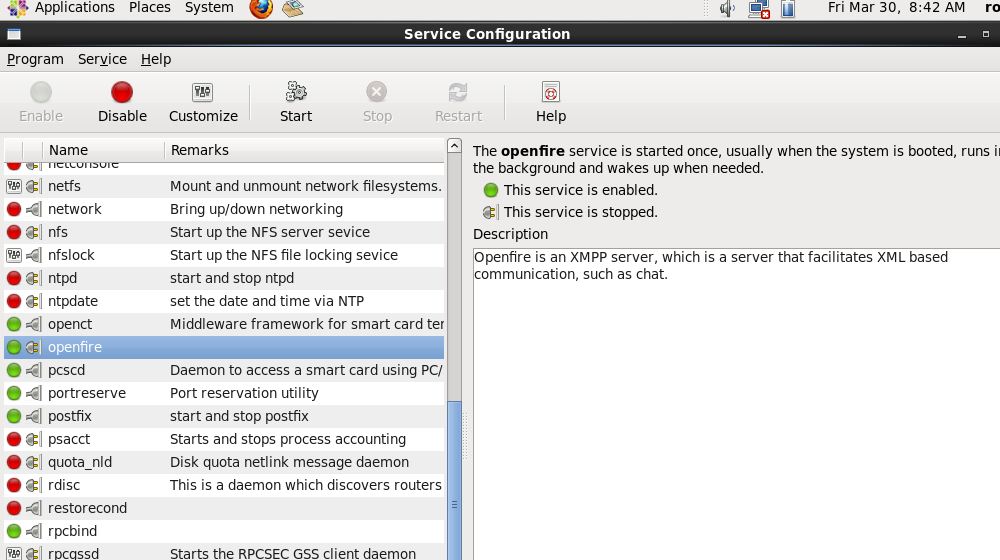Click the greyed Stop toolbar button
The width and height of the screenshot is (1000, 560).
pos(377,102)
